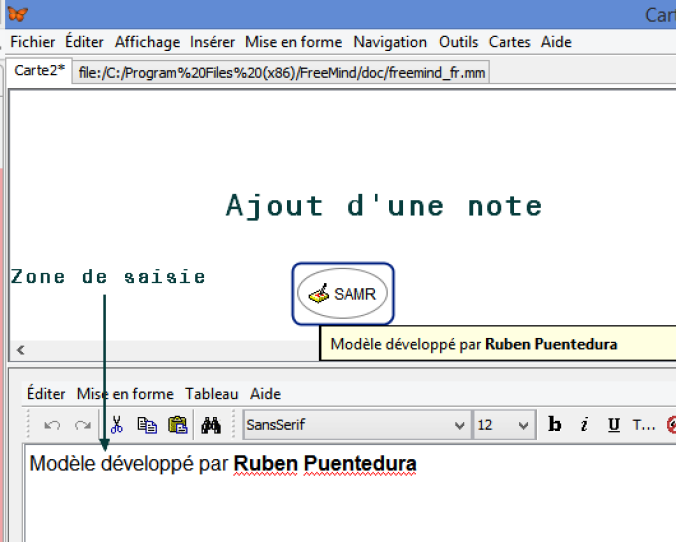The height and width of the screenshot is (542, 676).
Task: Switch to the Carte2* tab
Action: click(x=39, y=70)
